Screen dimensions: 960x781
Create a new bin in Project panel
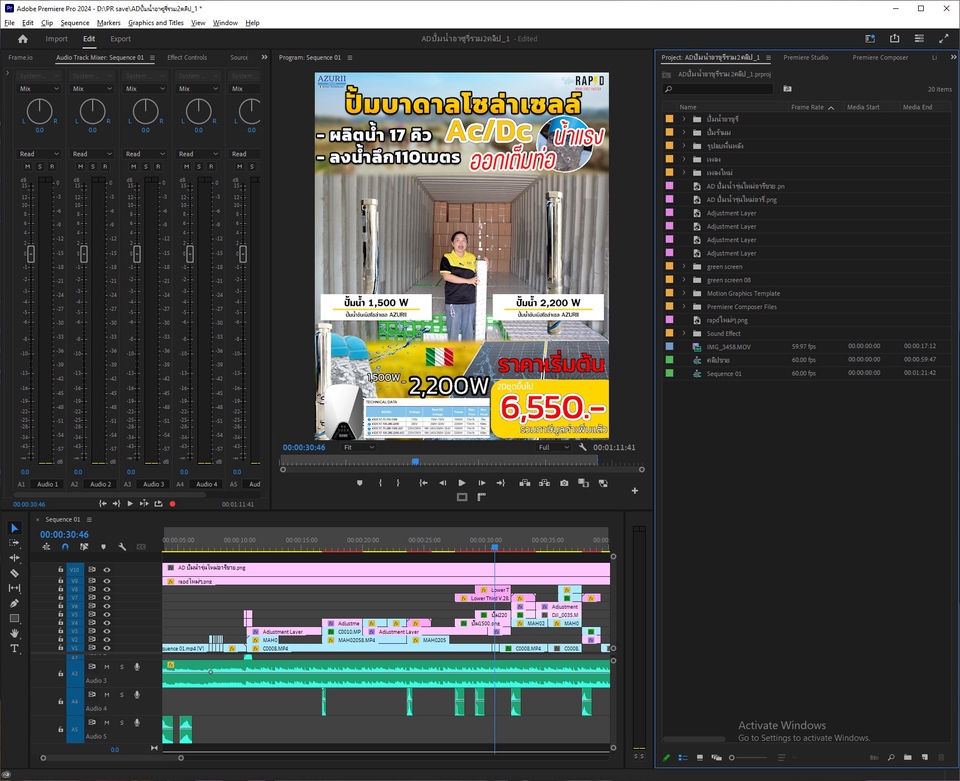click(907, 757)
